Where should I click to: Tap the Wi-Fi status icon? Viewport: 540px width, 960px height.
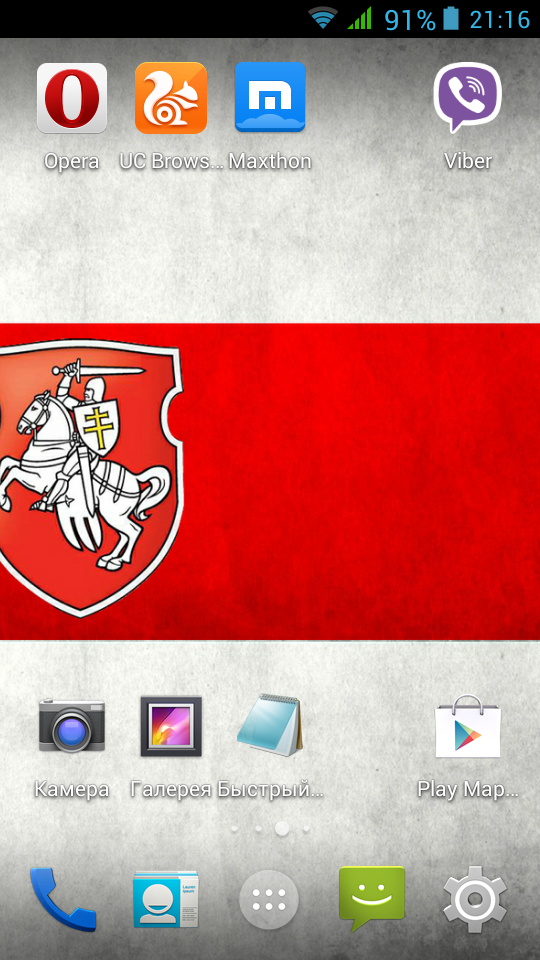[x=323, y=18]
